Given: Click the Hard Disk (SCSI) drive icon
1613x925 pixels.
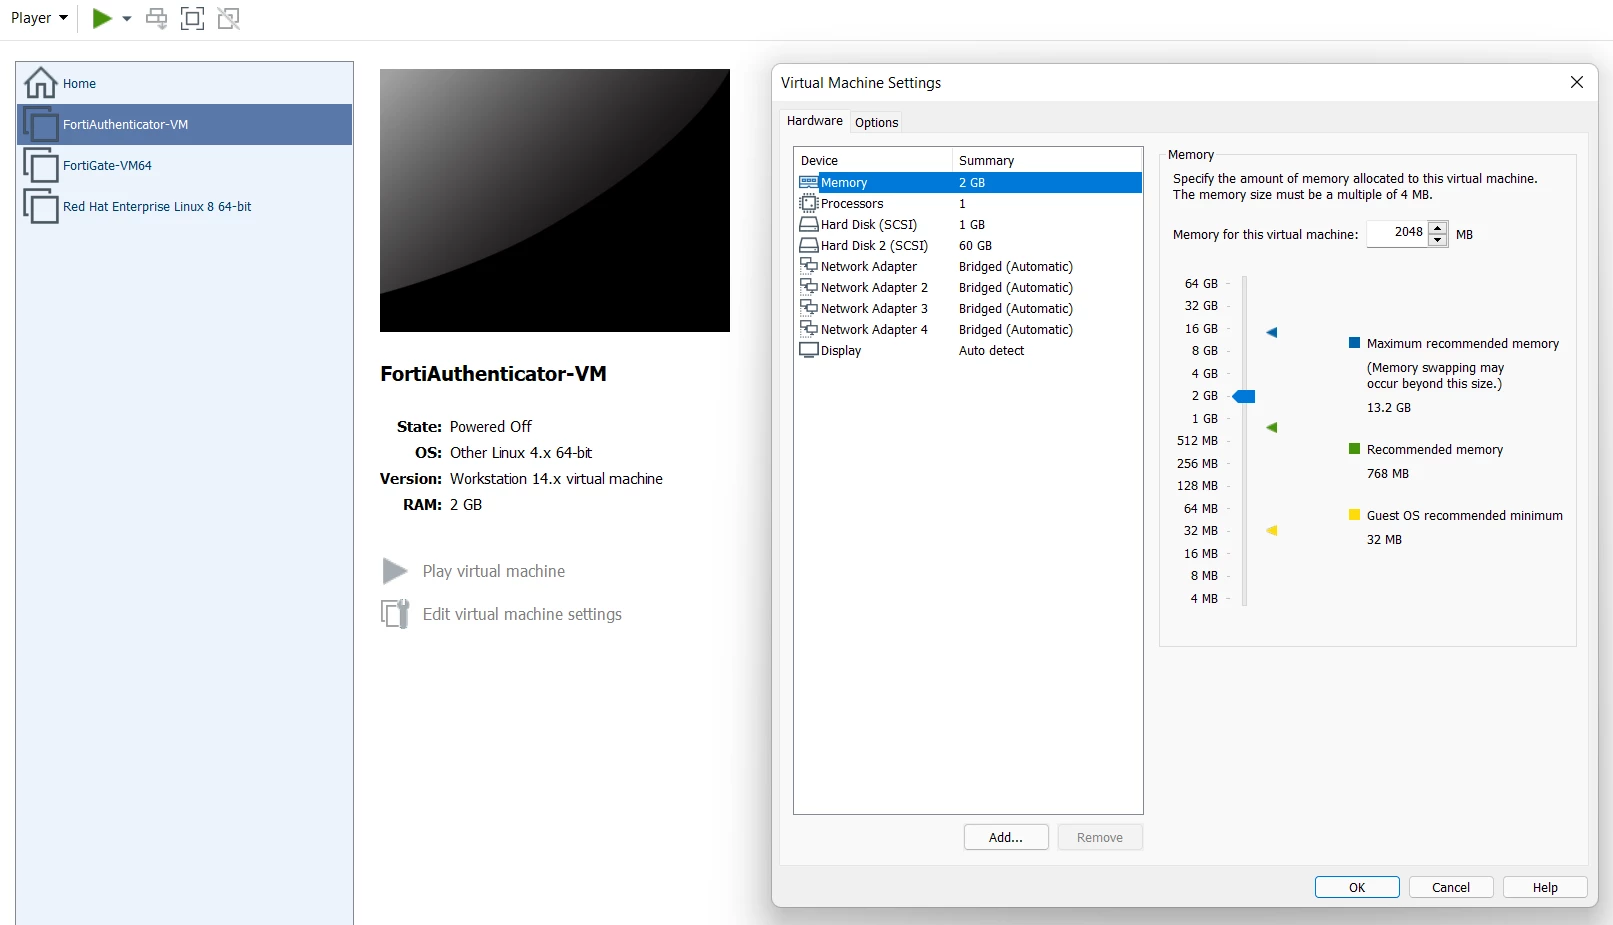Looking at the screenshot, I should (x=808, y=224).
